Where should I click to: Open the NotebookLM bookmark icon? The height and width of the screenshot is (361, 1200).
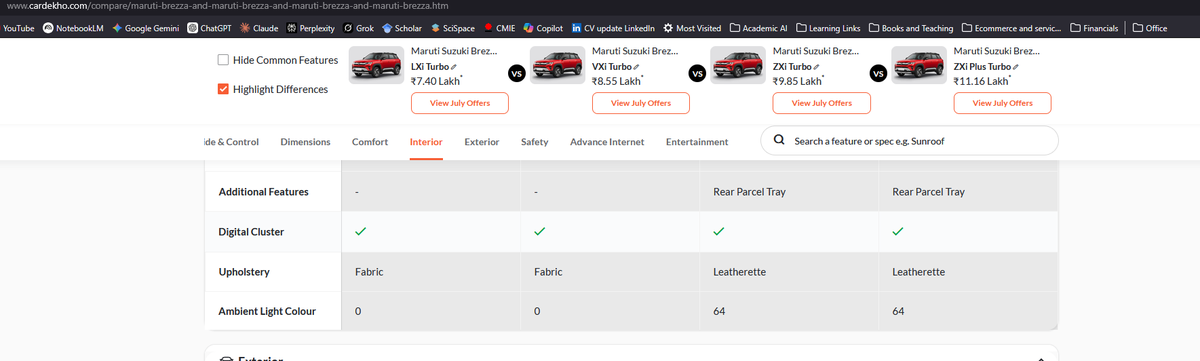pos(47,28)
